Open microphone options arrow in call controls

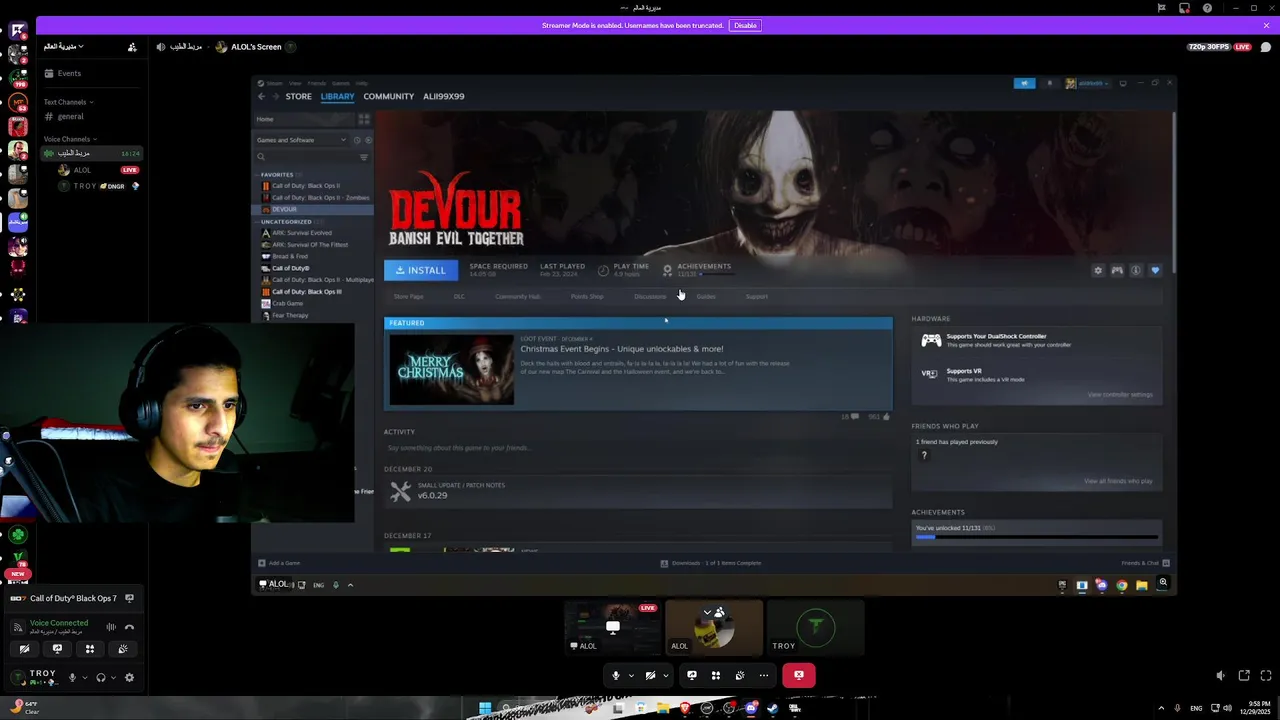[x=631, y=676]
